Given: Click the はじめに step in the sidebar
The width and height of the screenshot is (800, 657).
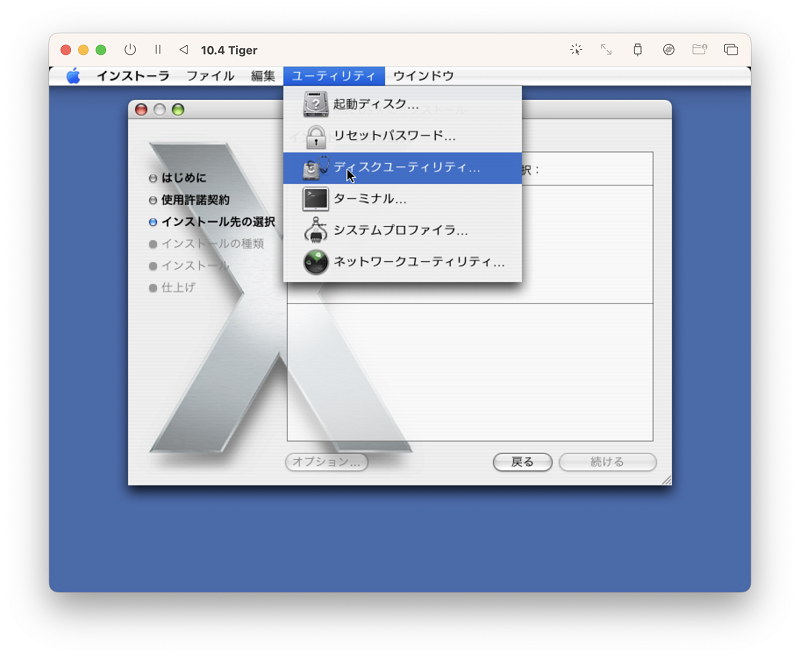Looking at the screenshot, I should [x=178, y=178].
